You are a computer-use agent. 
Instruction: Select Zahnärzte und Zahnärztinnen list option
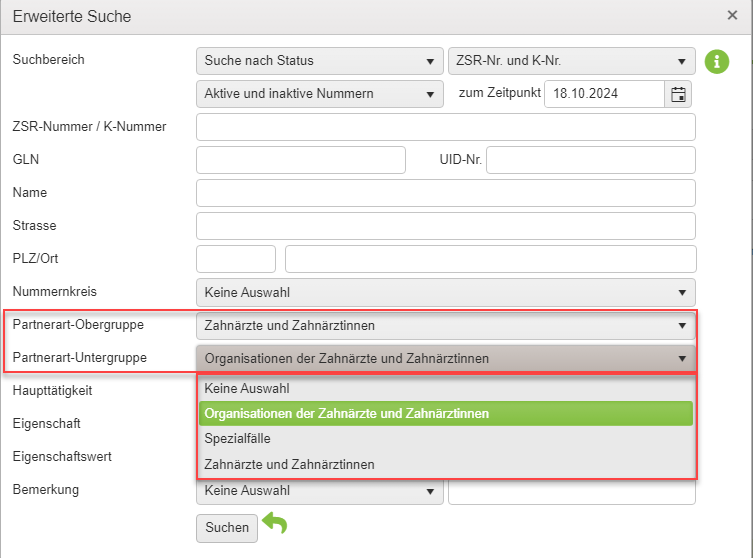click(446, 464)
